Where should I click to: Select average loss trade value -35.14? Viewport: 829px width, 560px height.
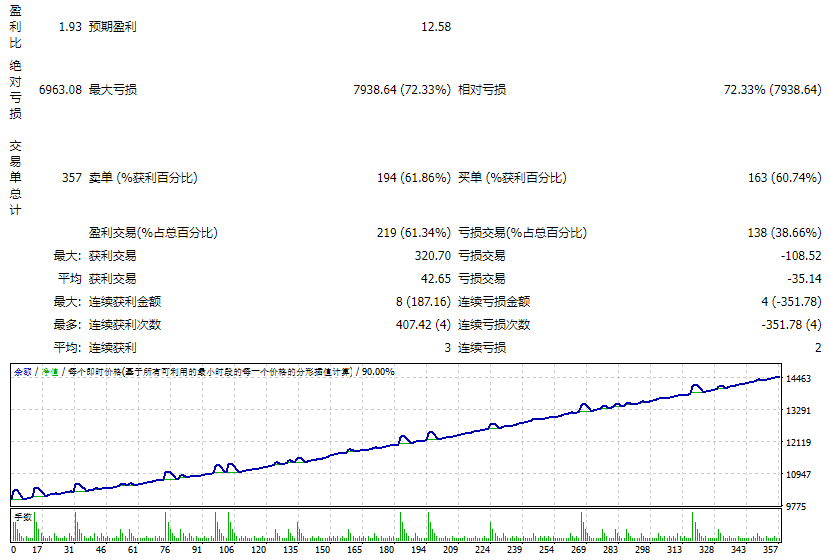(804, 279)
